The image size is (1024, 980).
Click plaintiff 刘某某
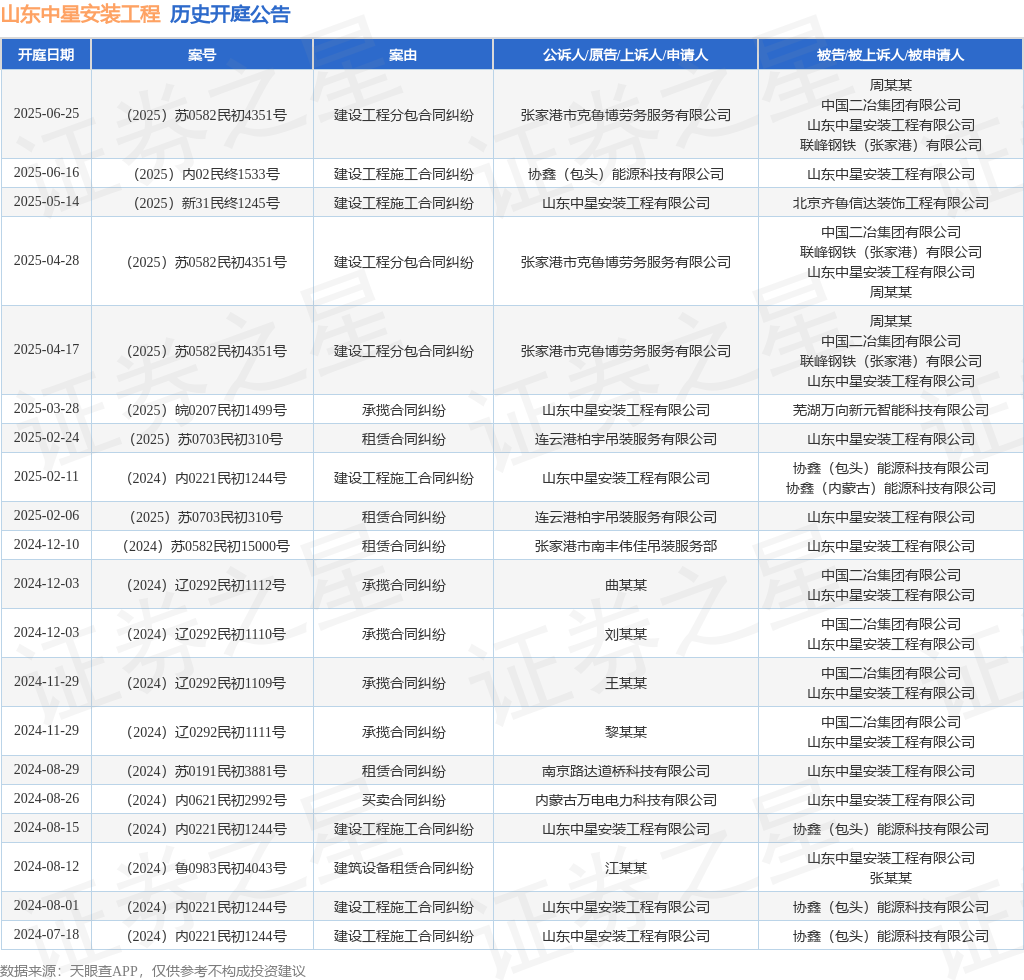(626, 634)
